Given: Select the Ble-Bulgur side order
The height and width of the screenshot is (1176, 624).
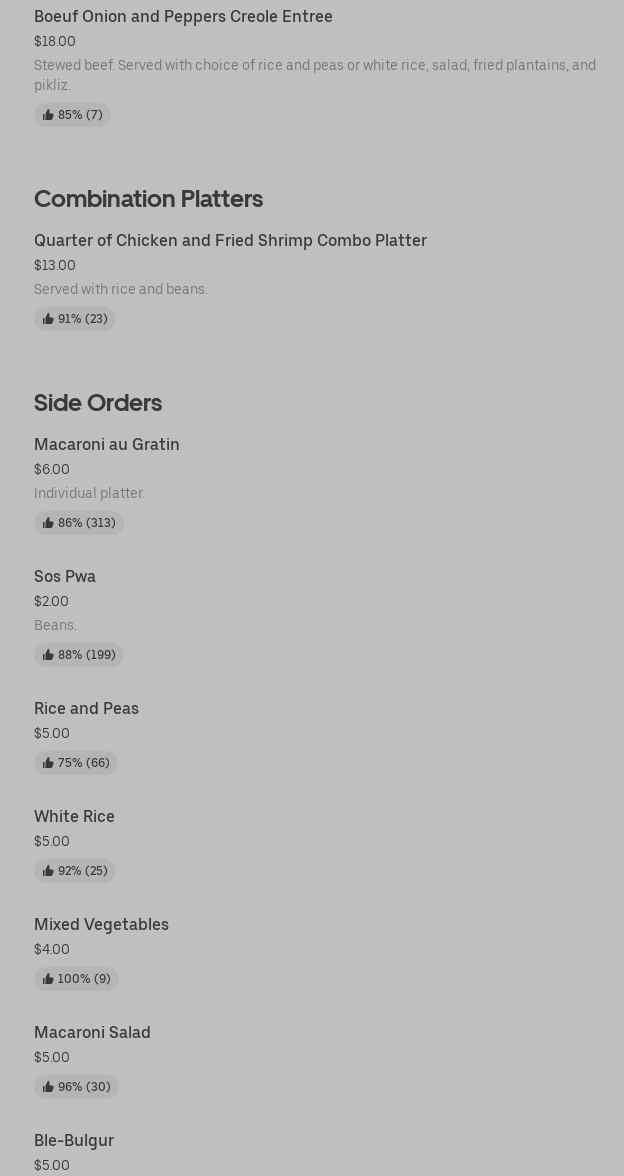Looking at the screenshot, I should point(74,1140).
